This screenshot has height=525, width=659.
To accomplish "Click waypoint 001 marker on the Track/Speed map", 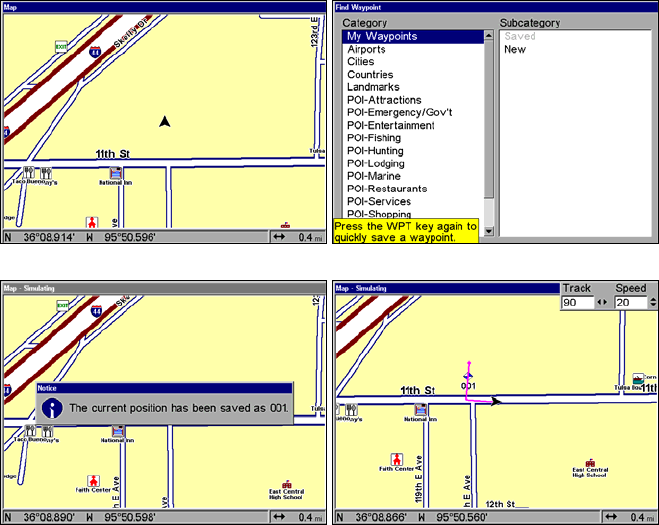I will (x=468, y=376).
